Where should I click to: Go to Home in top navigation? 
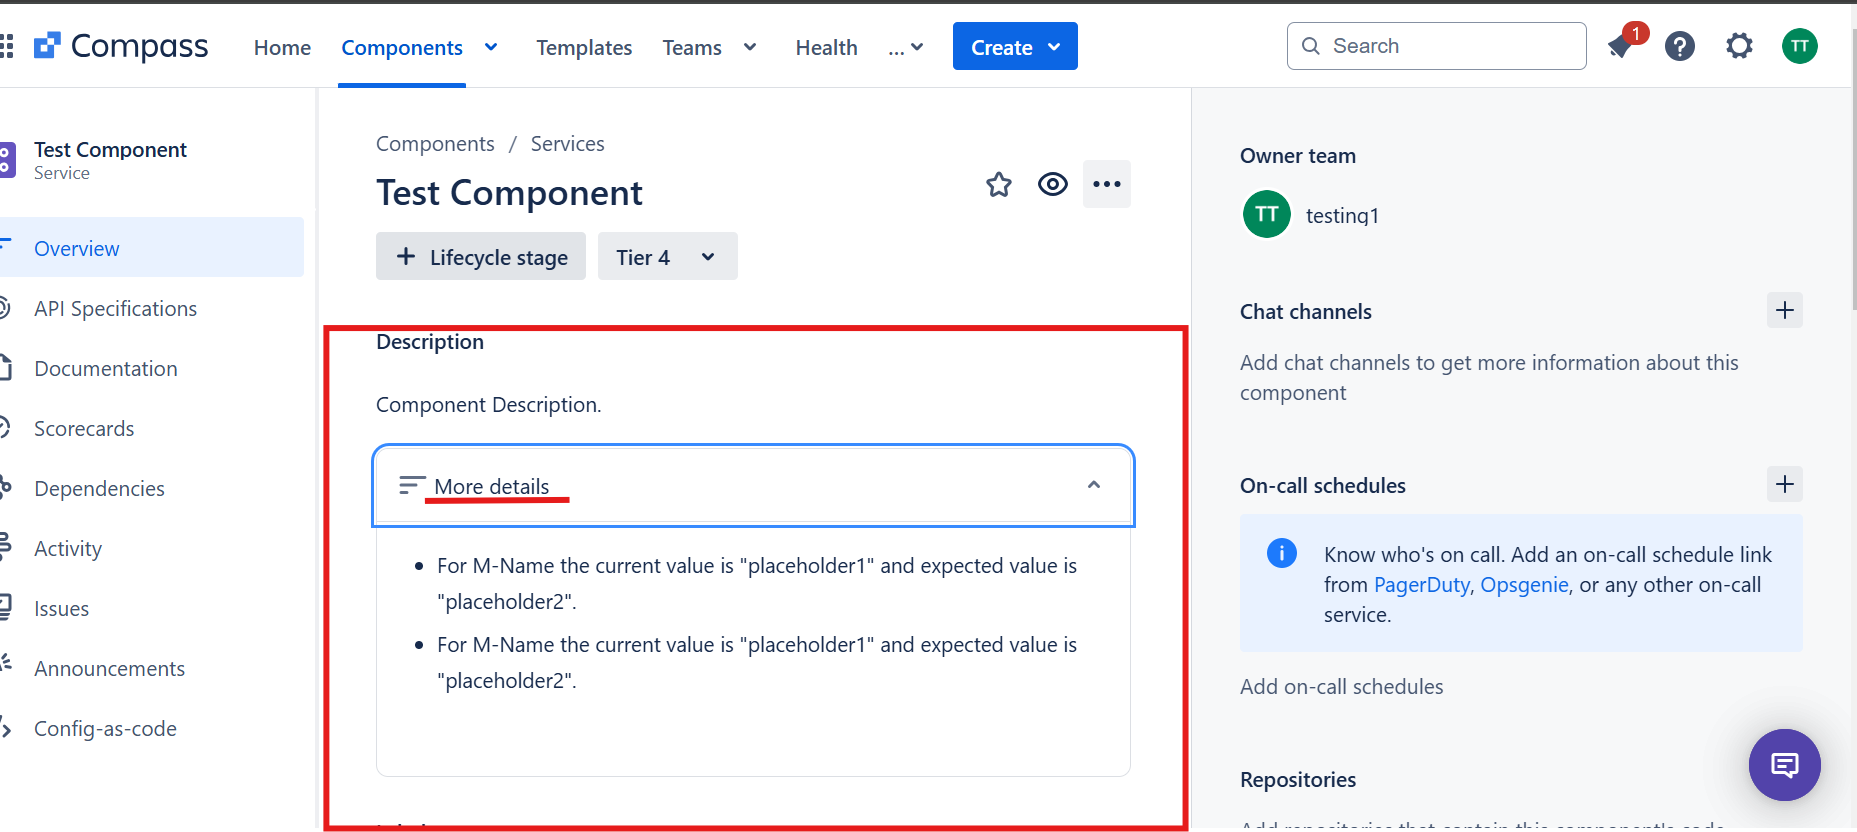click(282, 47)
